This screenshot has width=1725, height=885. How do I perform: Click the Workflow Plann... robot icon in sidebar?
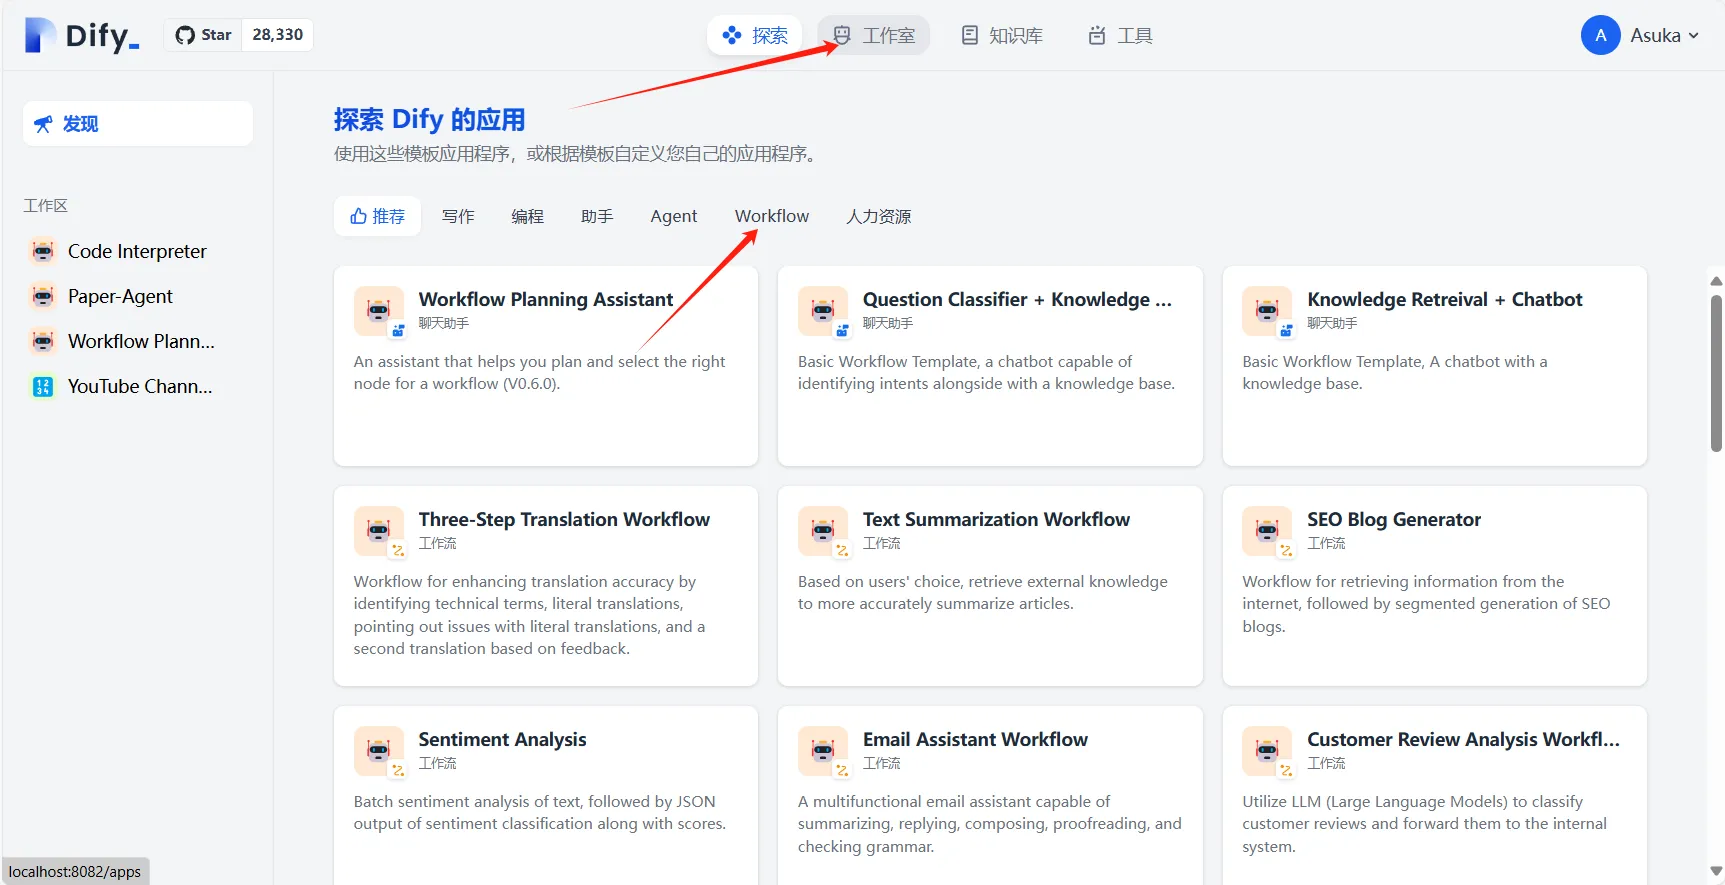[43, 341]
